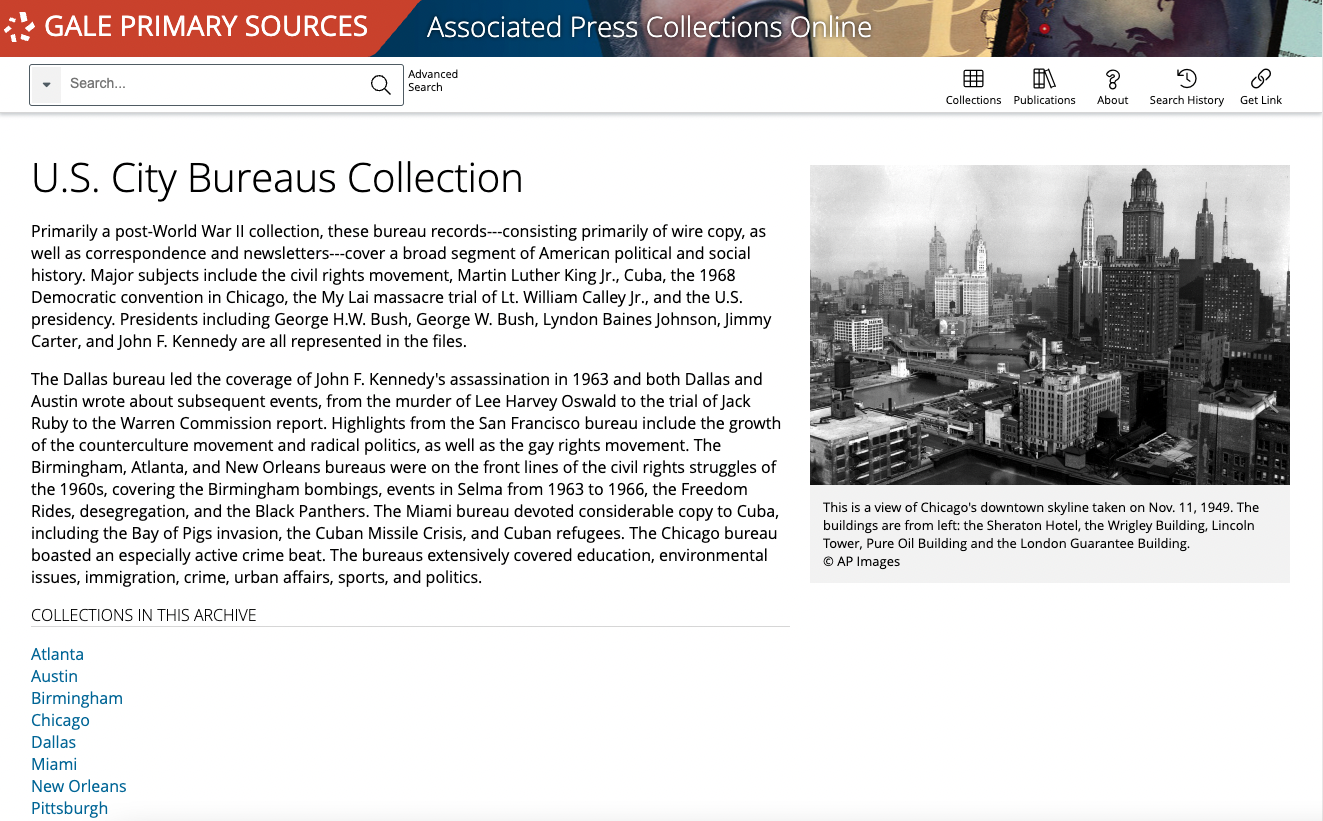Click the magnifying glass search icon
Image resolution: width=1323 pixels, height=821 pixels.
pyautogui.click(x=381, y=85)
